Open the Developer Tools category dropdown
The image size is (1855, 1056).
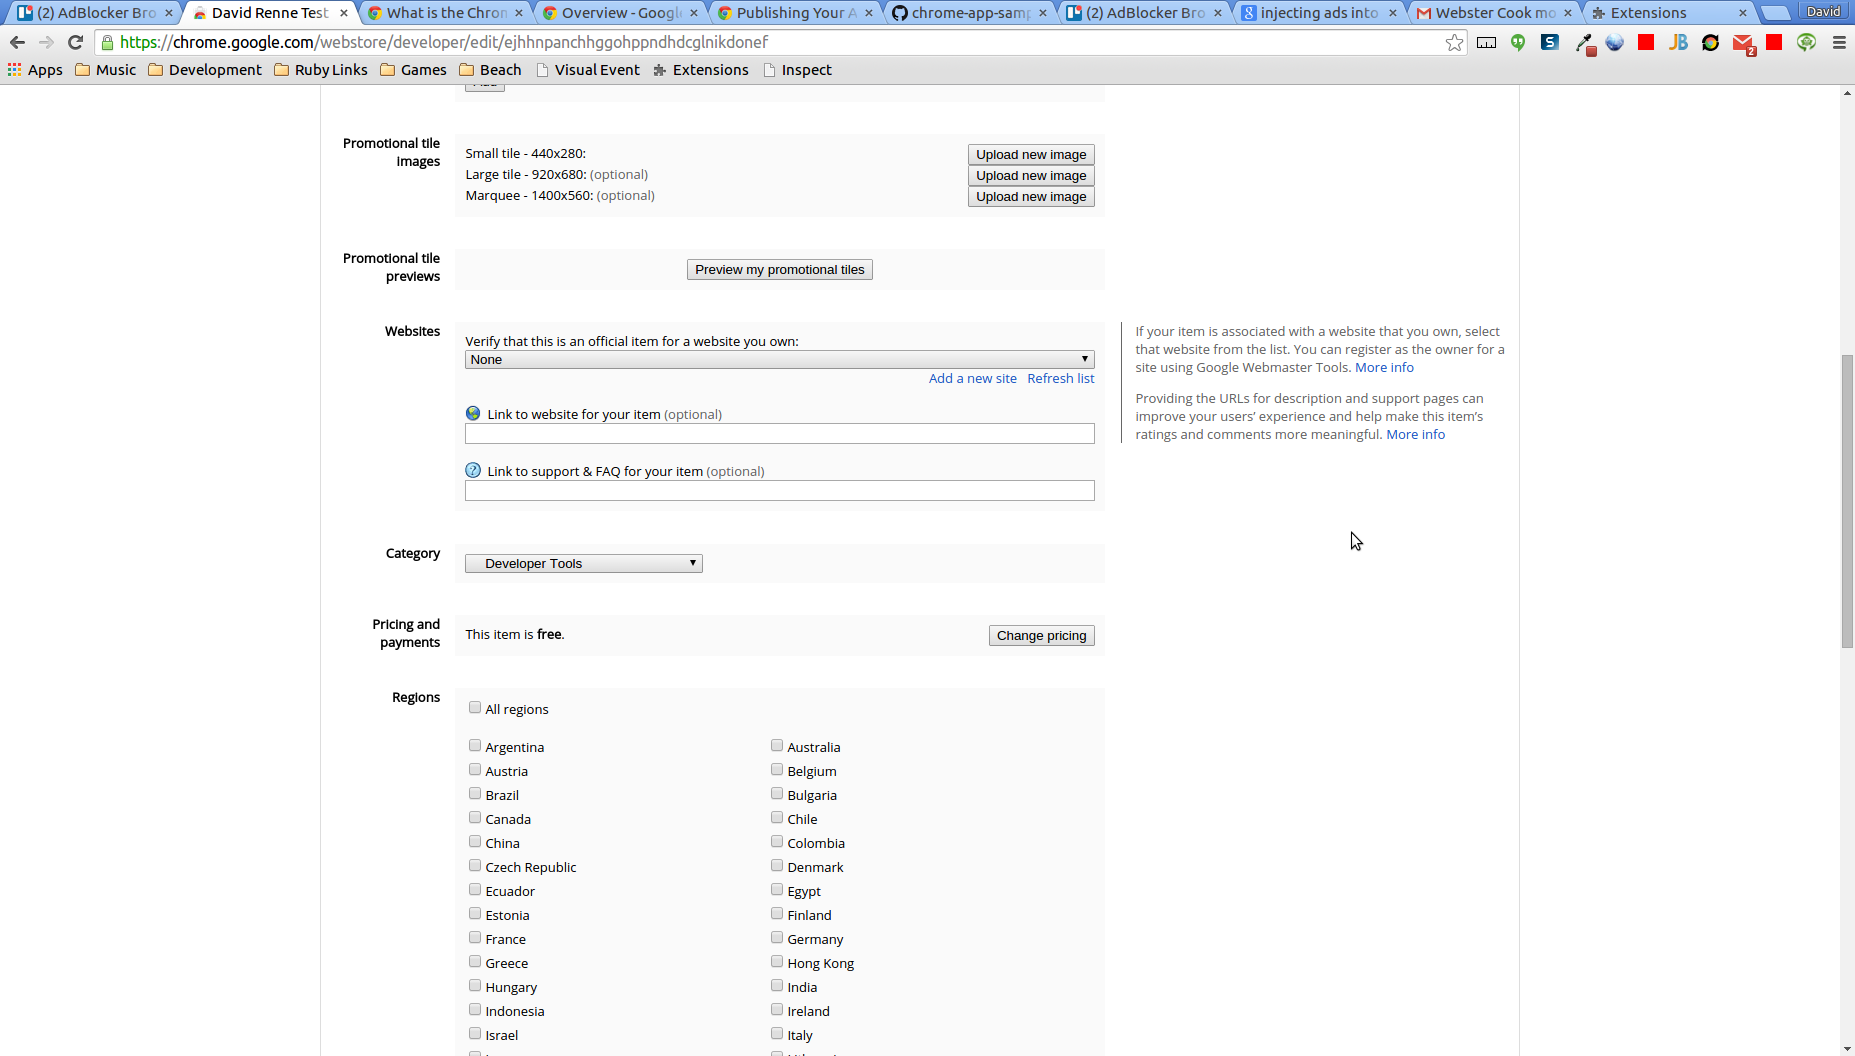pos(583,563)
